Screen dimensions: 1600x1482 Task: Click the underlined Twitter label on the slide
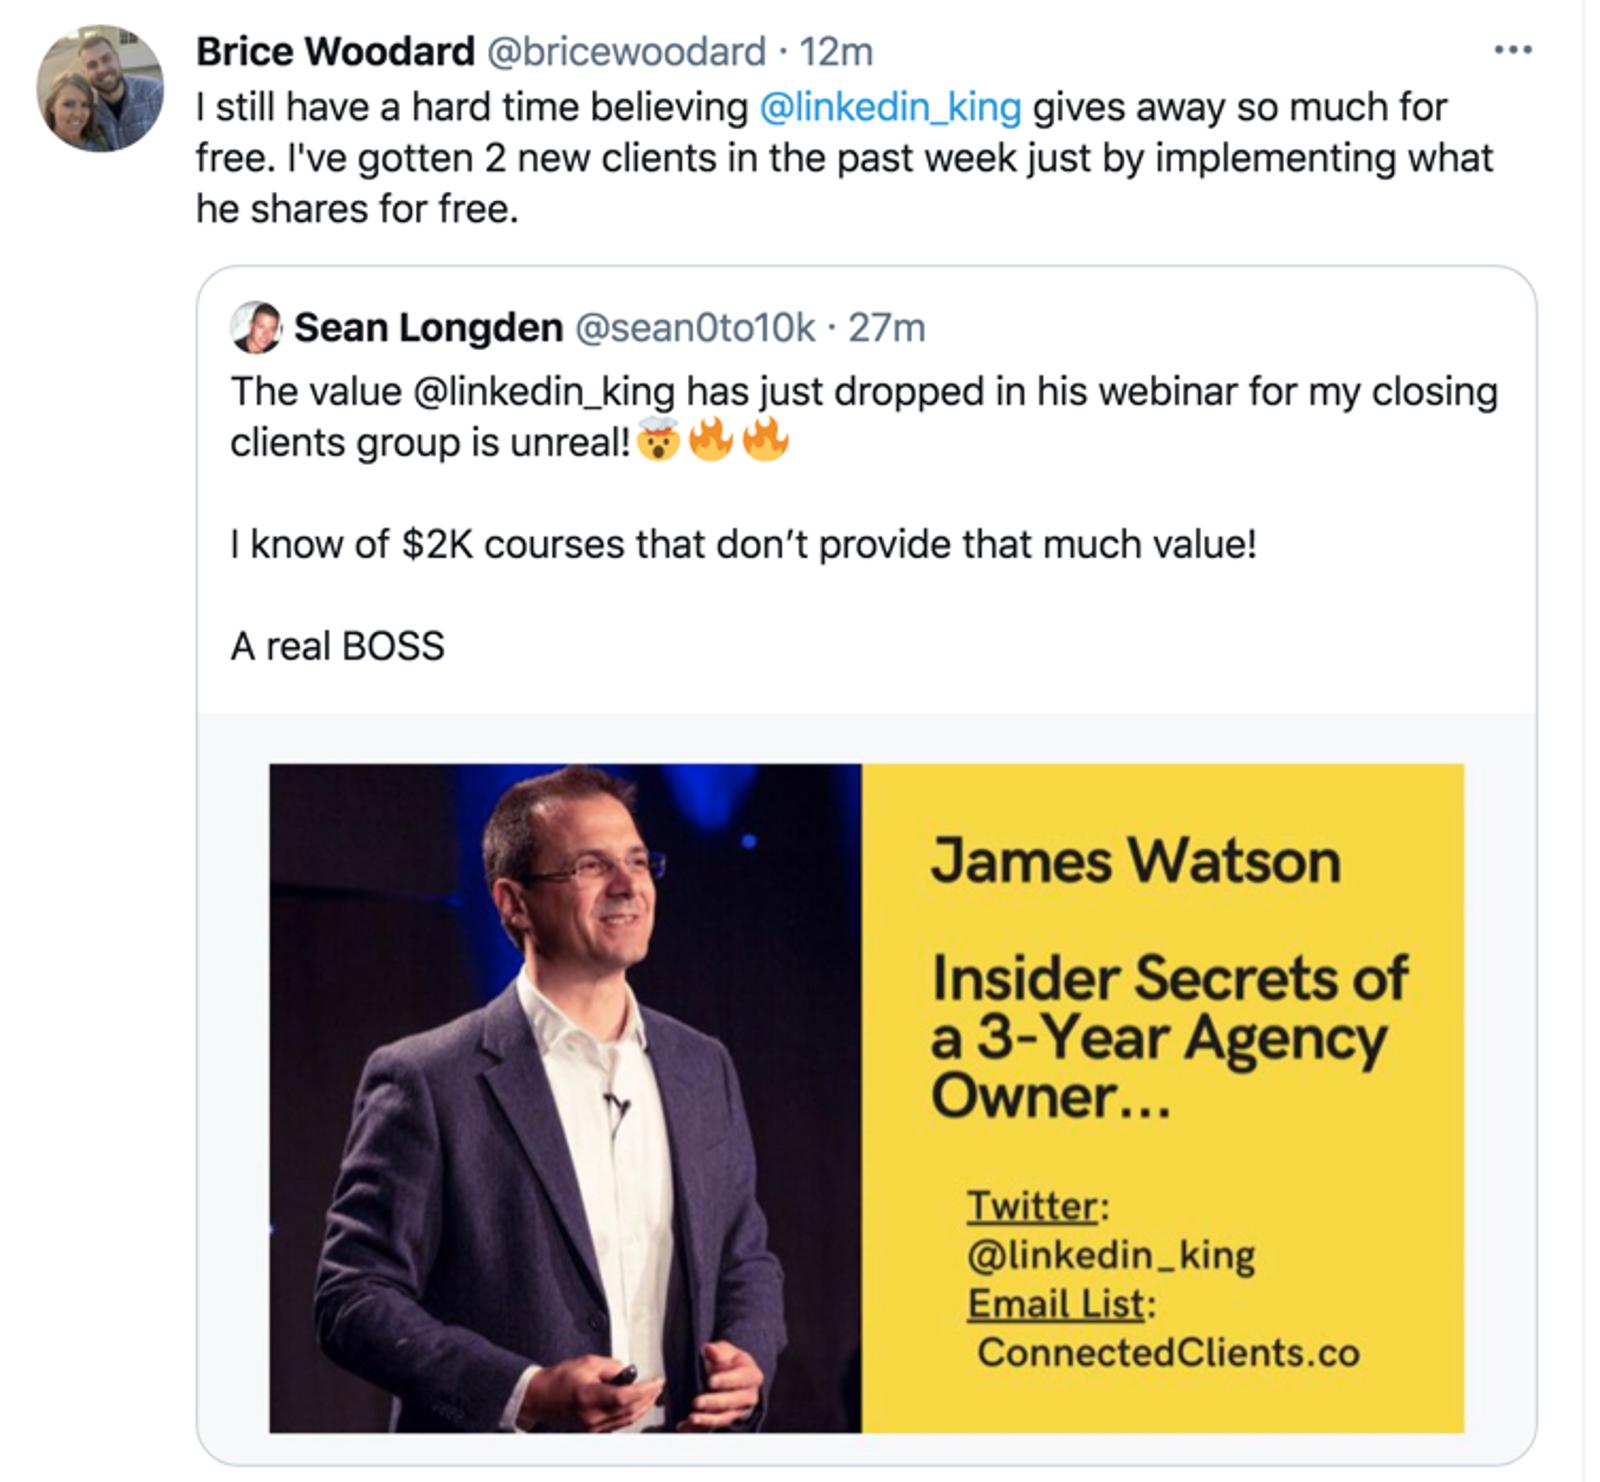click(x=1032, y=1205)
